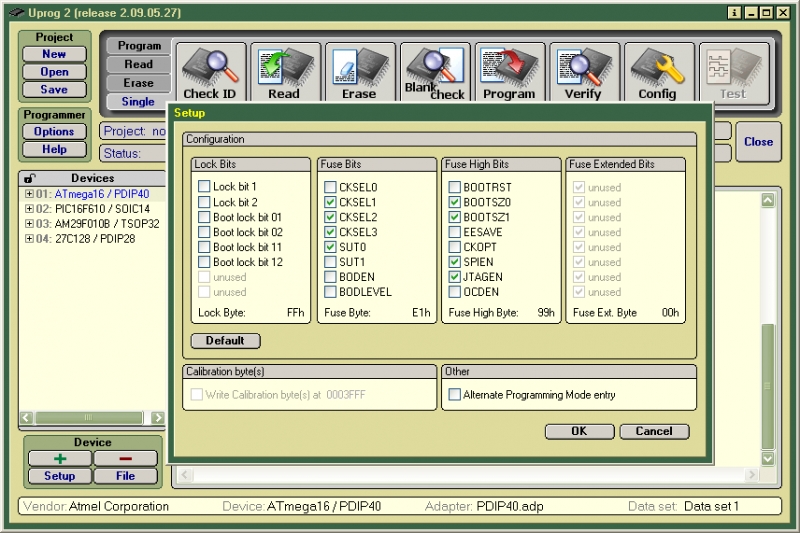Screen dimensions: 800x533
Task: Expand device 04 27C128 tree node
Action: pyautogui.click(x=29, y=238)
